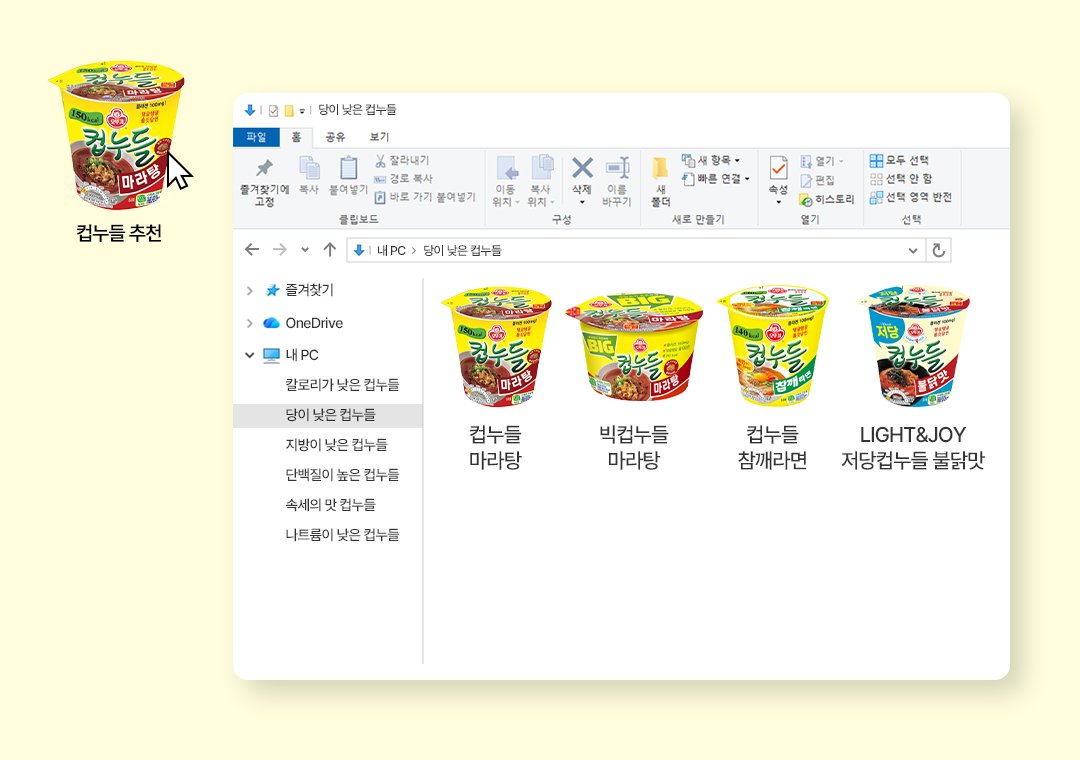Choose 바로 가기 붙여넣기
The image size is (1080, 760).
click(425, 197)
